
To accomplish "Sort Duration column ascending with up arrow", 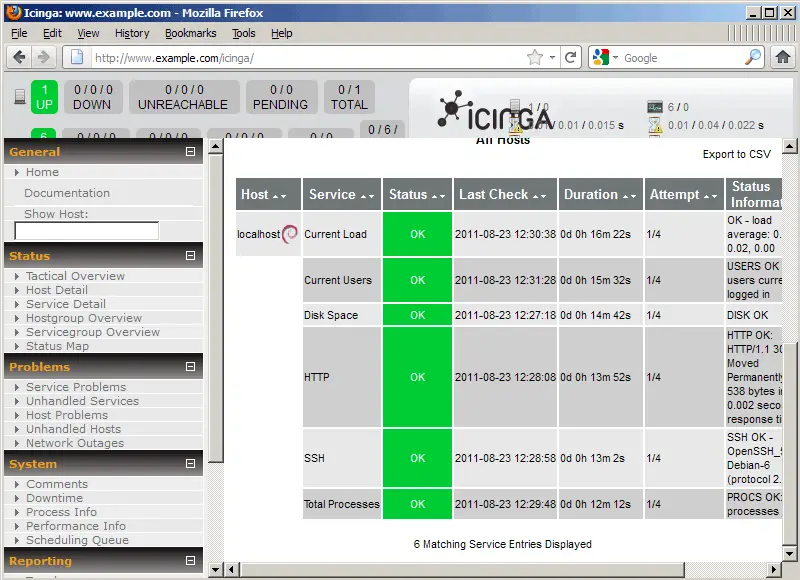I will tap(626, 196).
